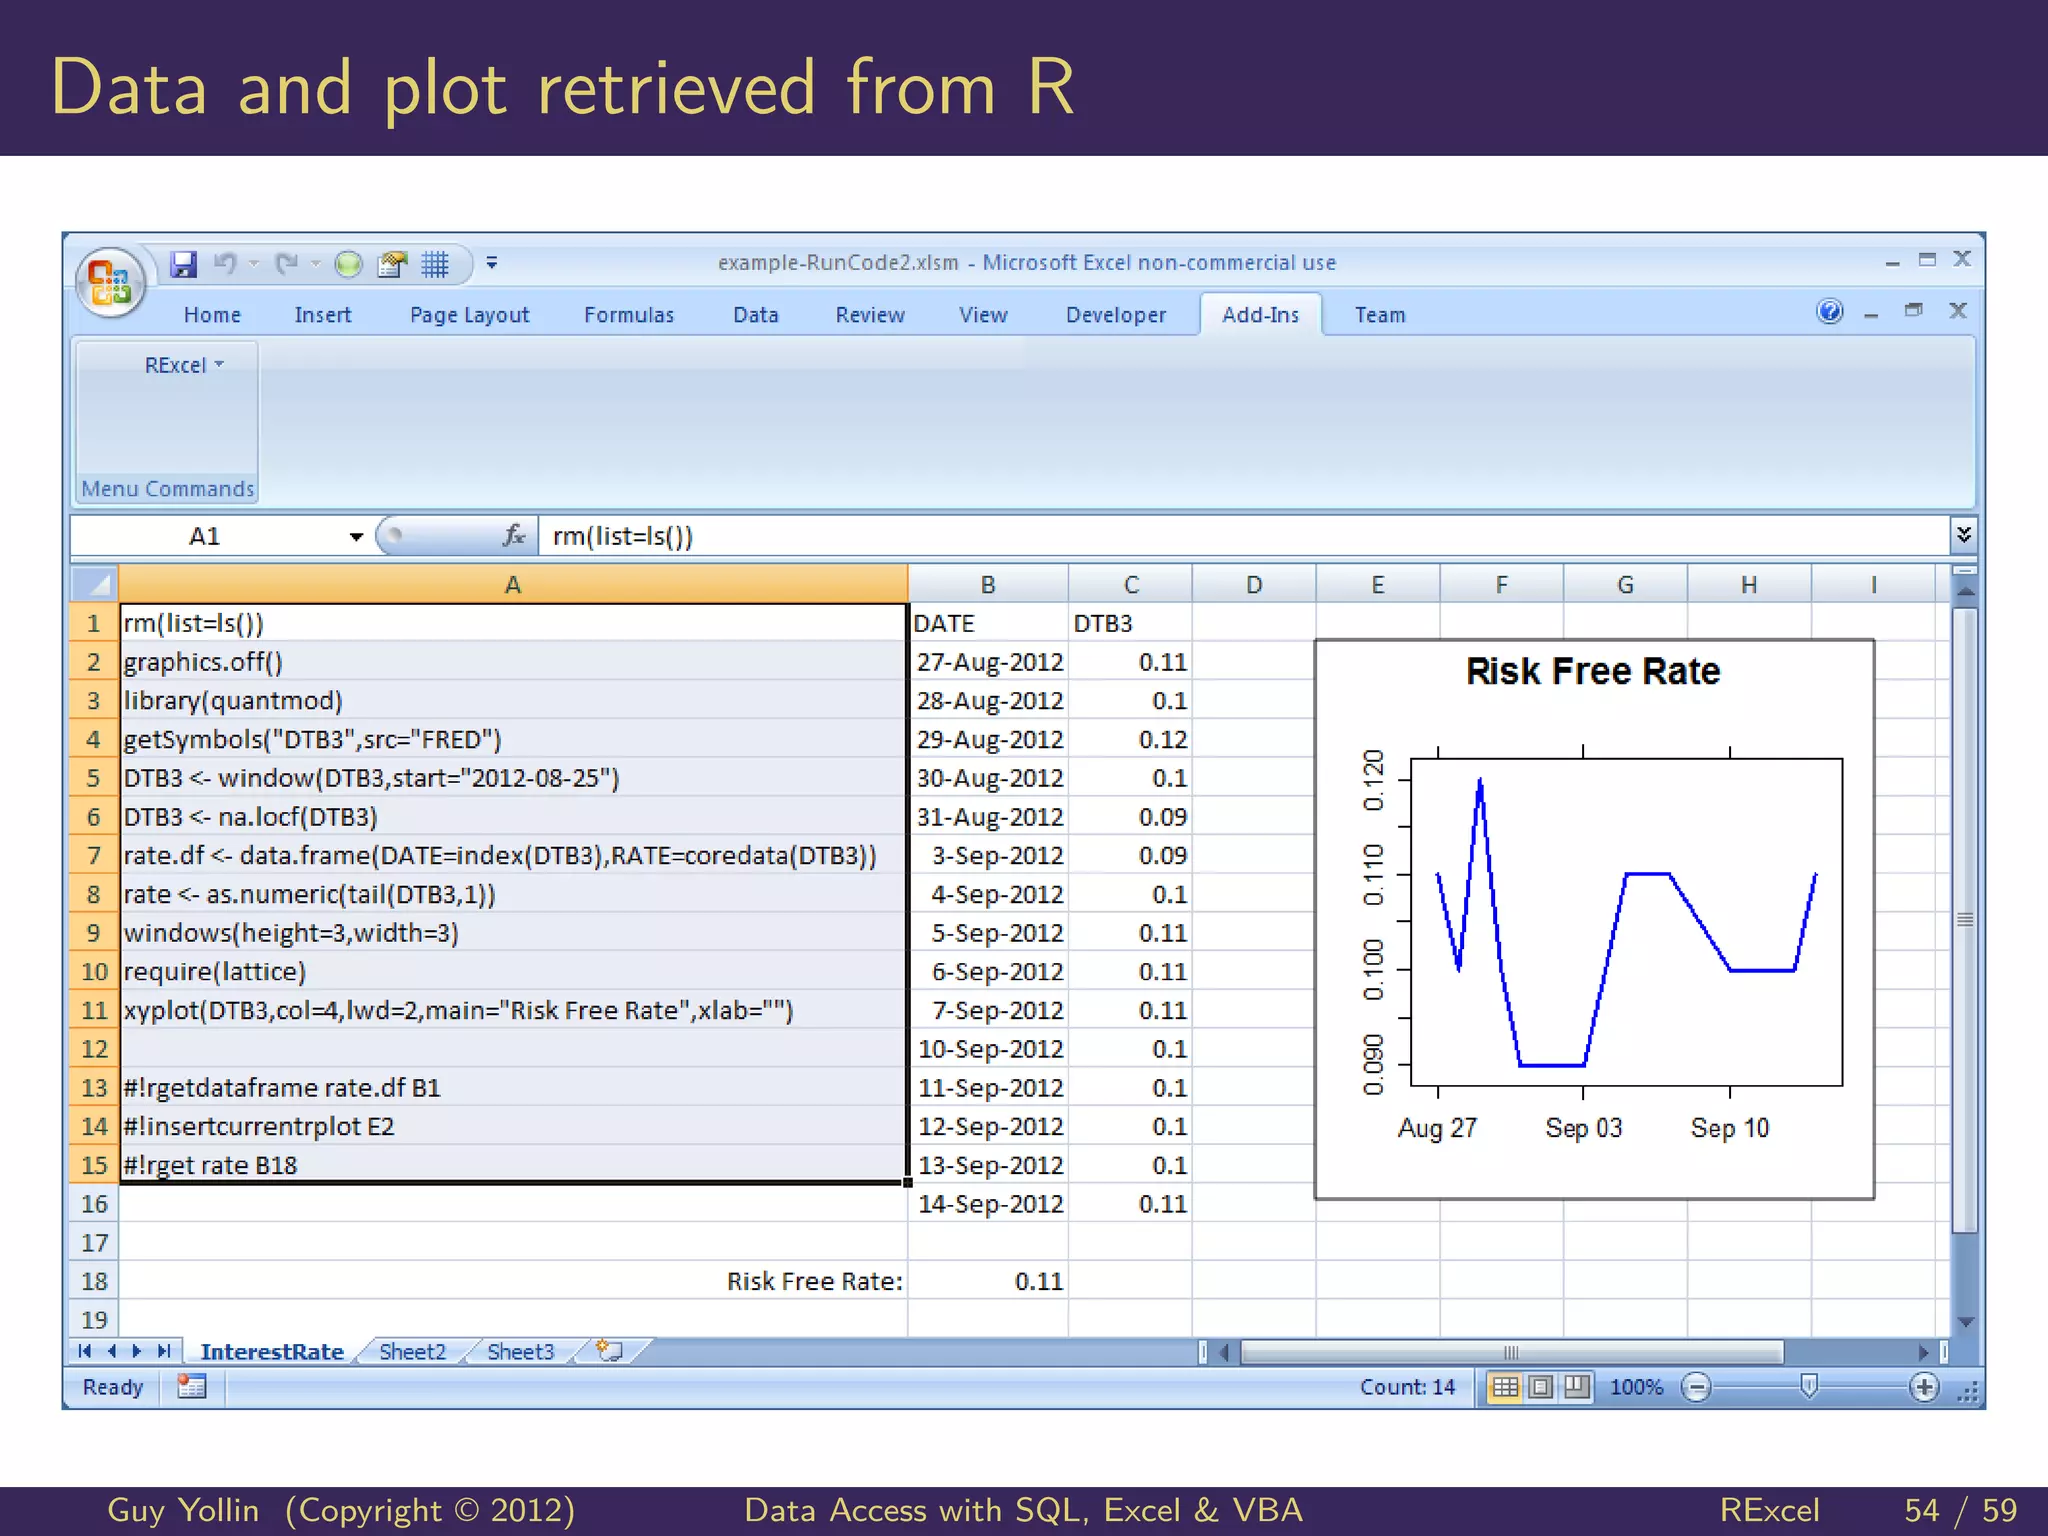
Task: Click the Select All corner of the grid
Action: [94, 584]
